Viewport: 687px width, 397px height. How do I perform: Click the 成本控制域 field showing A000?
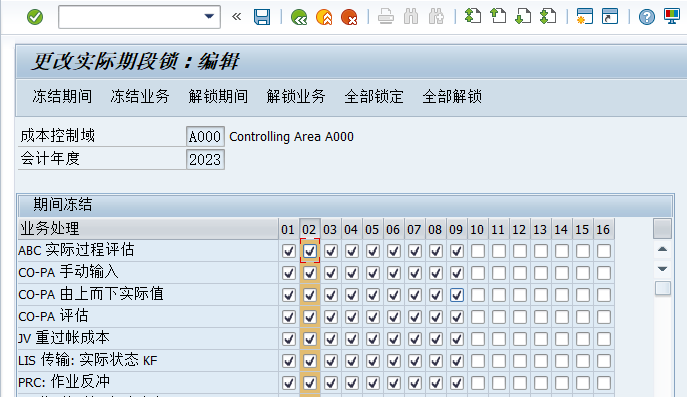click(x=205, y=136)
